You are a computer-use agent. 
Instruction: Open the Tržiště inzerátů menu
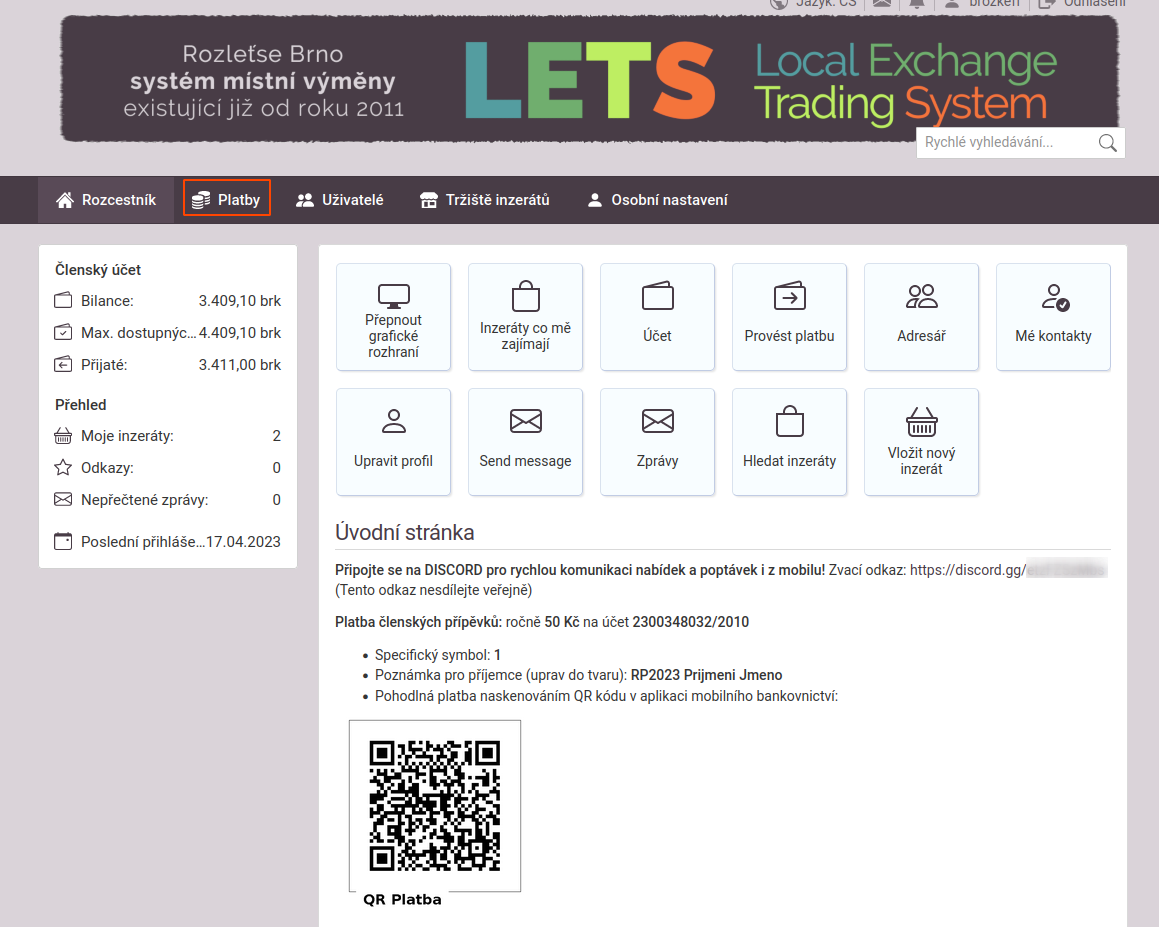coord(485,200)
